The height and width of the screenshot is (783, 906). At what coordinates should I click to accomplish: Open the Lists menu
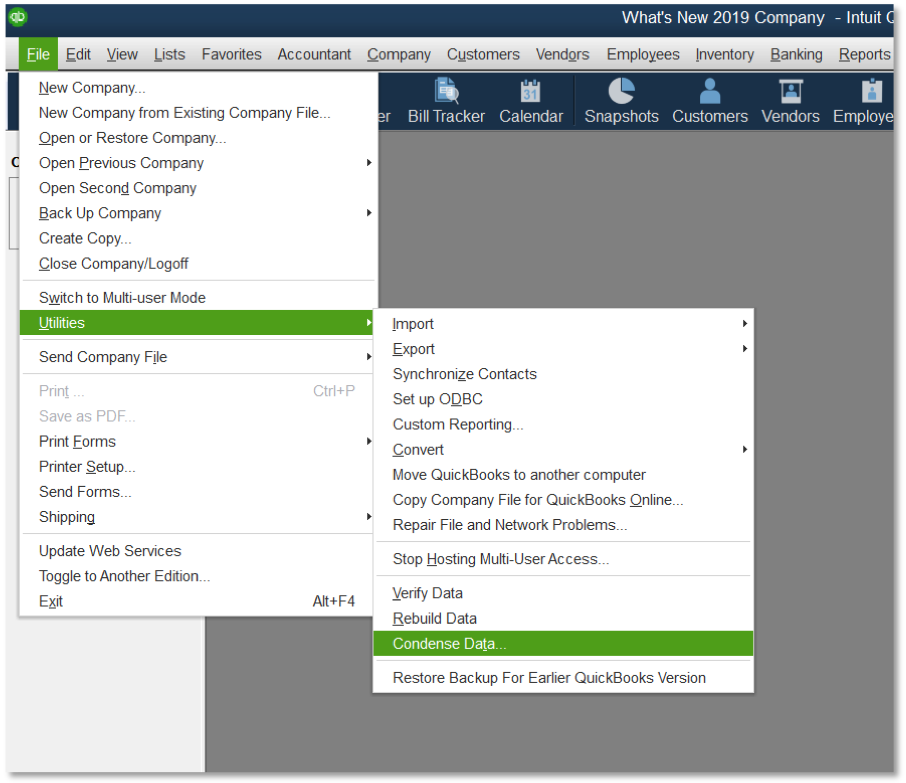coord(169,54)
